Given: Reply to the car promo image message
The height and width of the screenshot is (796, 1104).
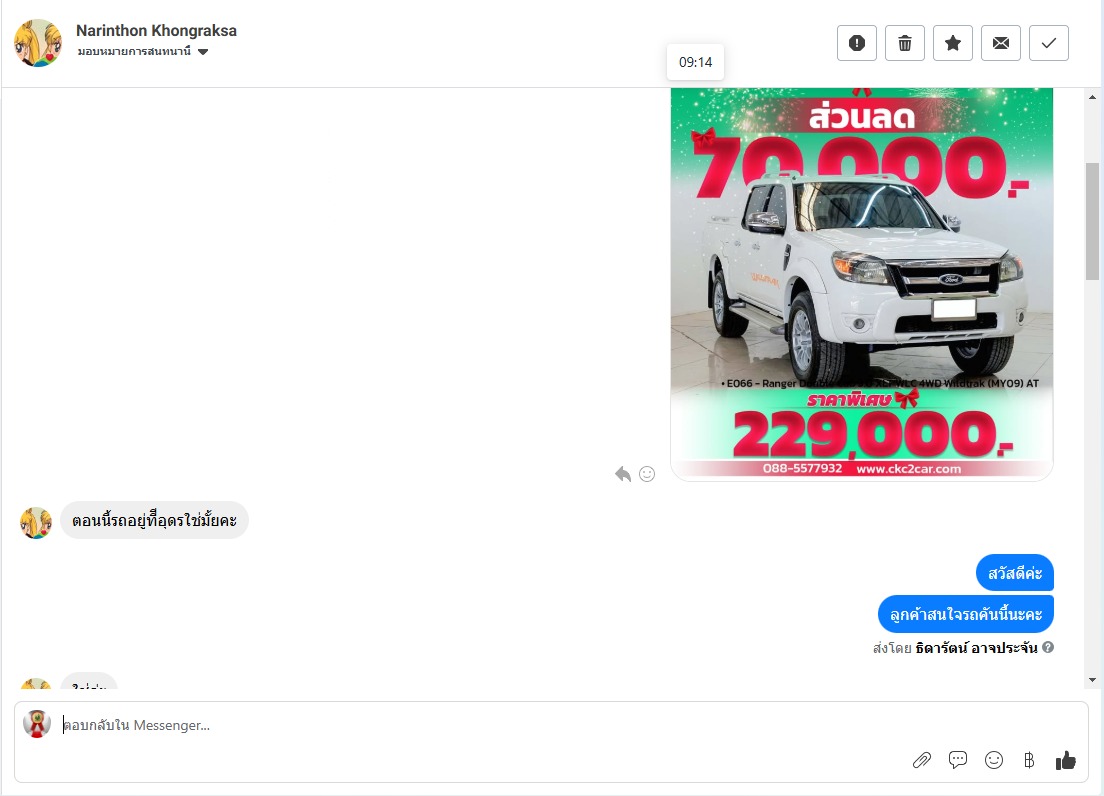Looking at the screenshot, I should (x=622, y=474).
